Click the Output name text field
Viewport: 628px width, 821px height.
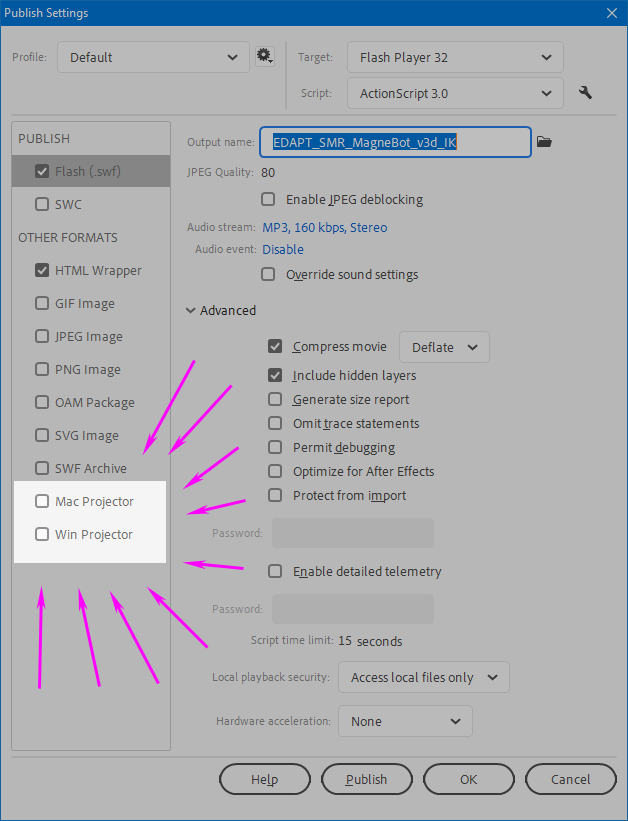tap(395, 142)
